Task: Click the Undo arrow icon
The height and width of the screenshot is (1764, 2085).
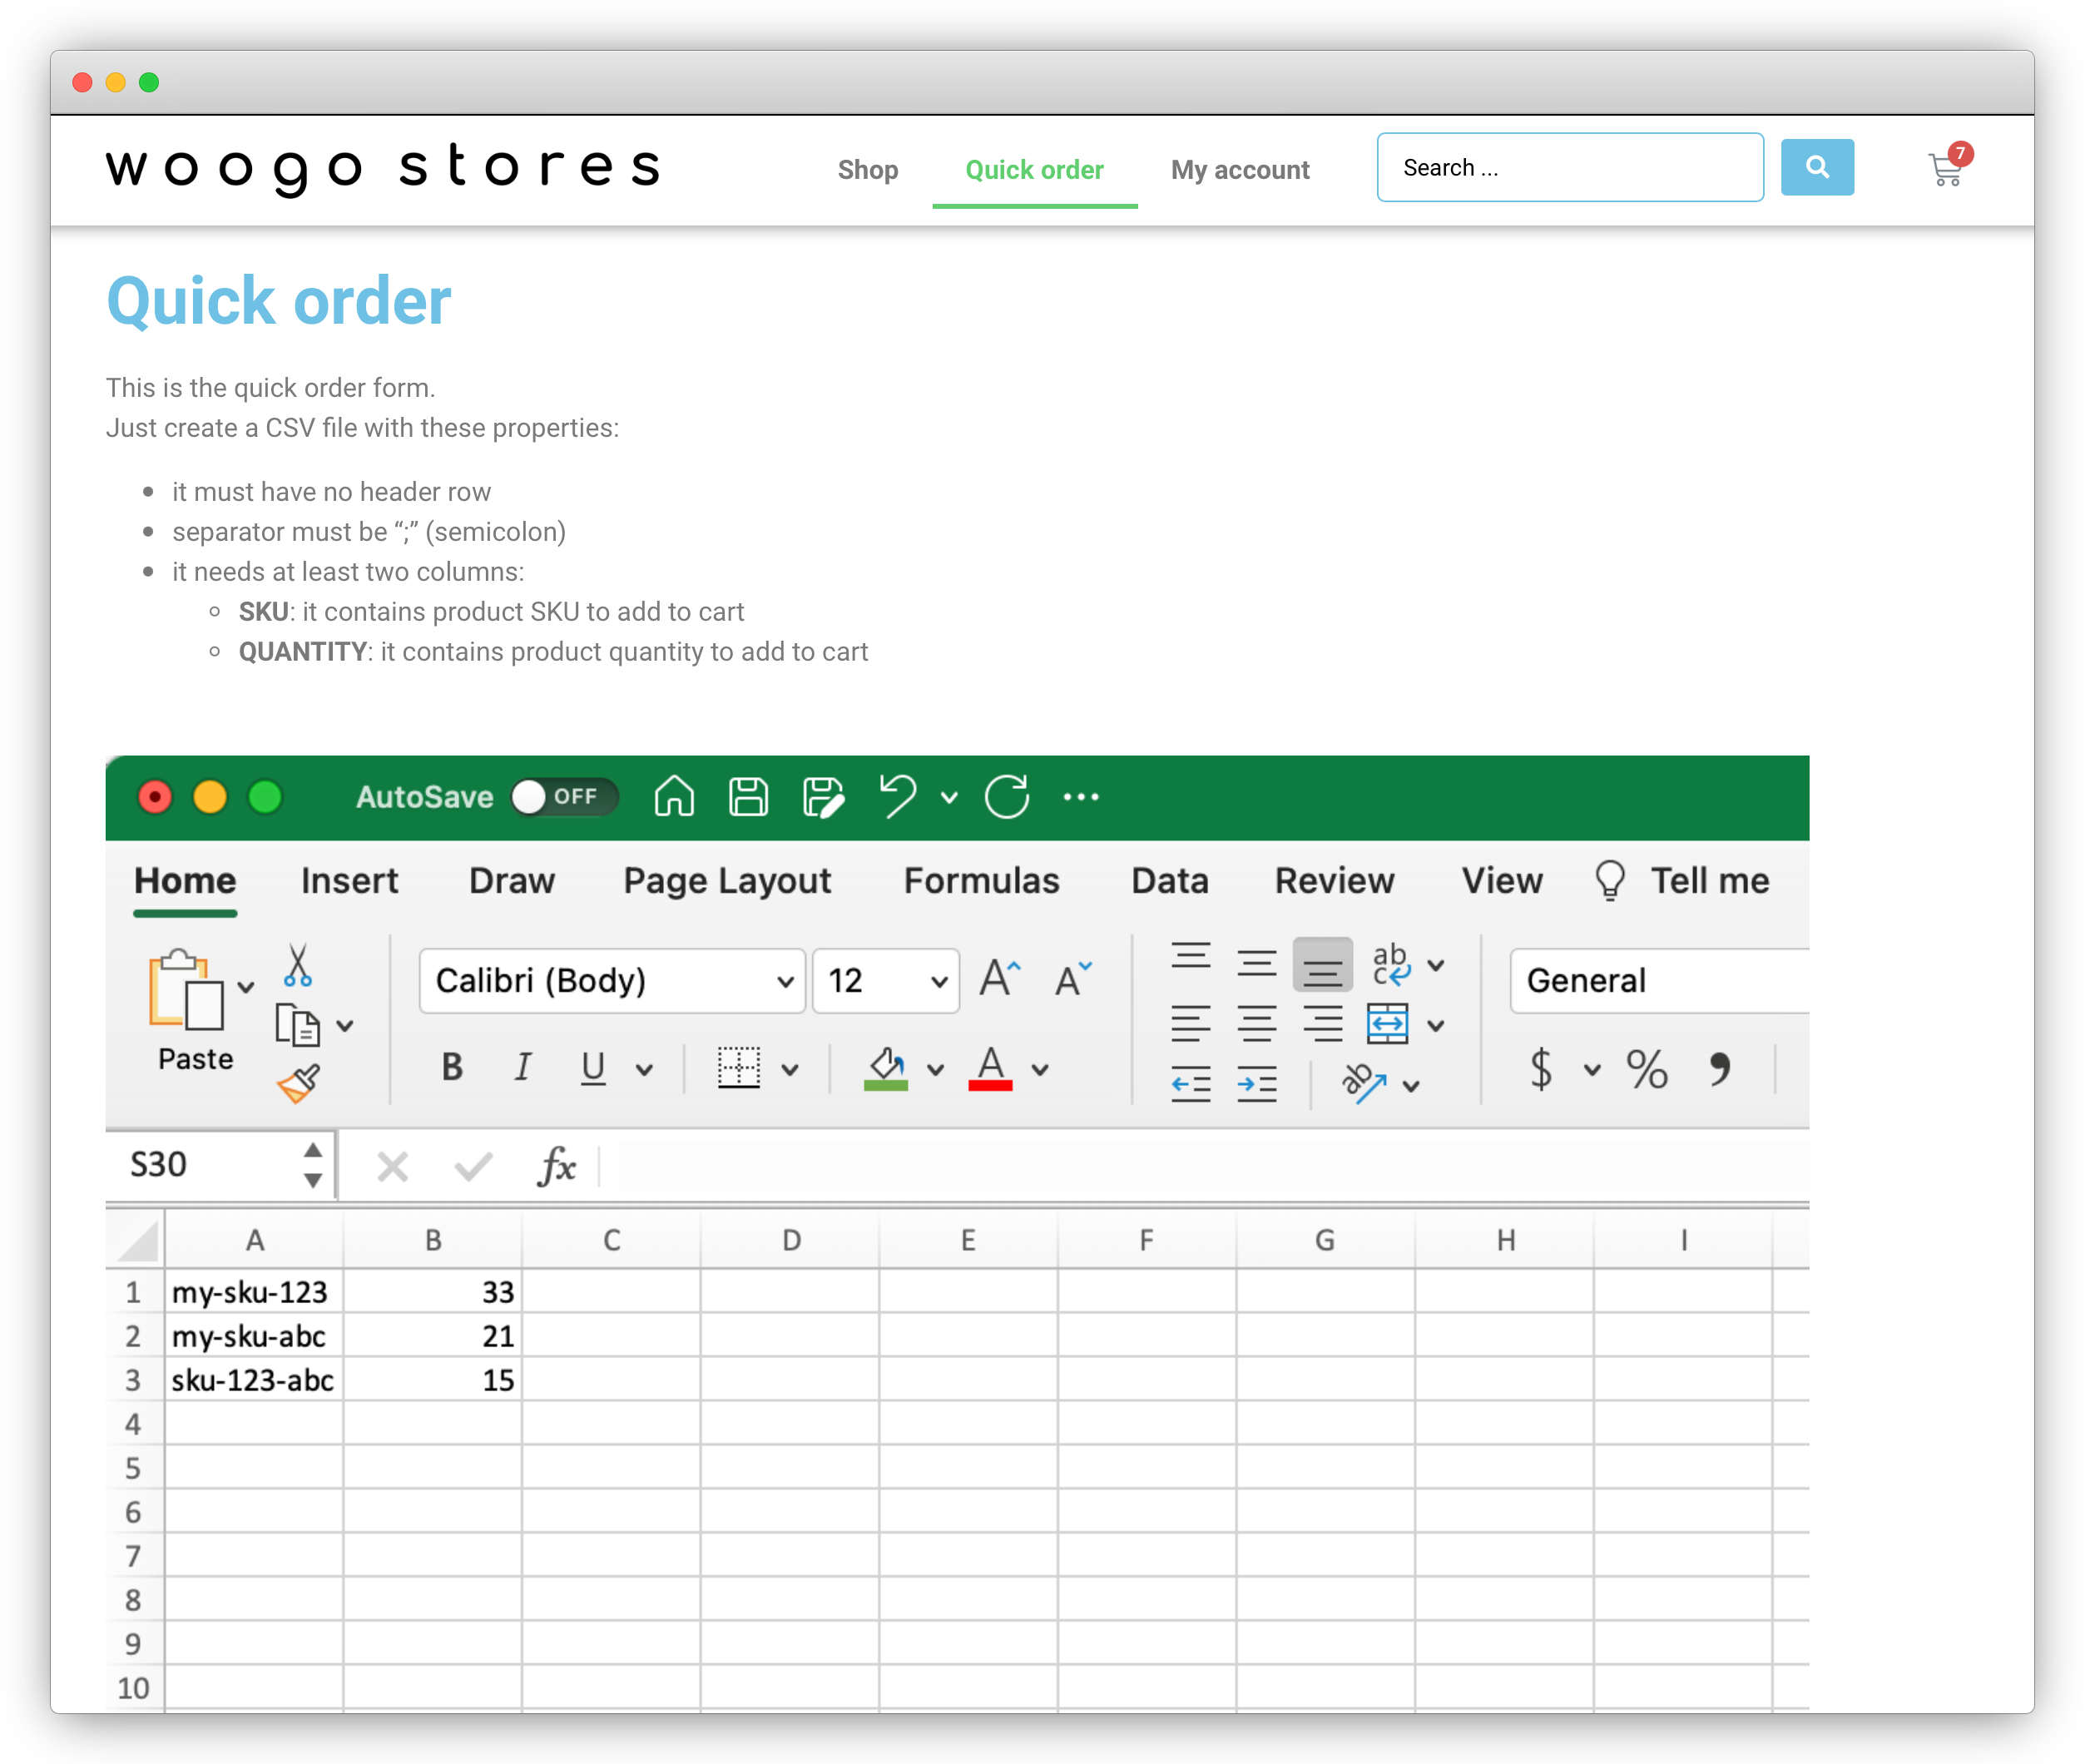Action: [x=897, y=797]
